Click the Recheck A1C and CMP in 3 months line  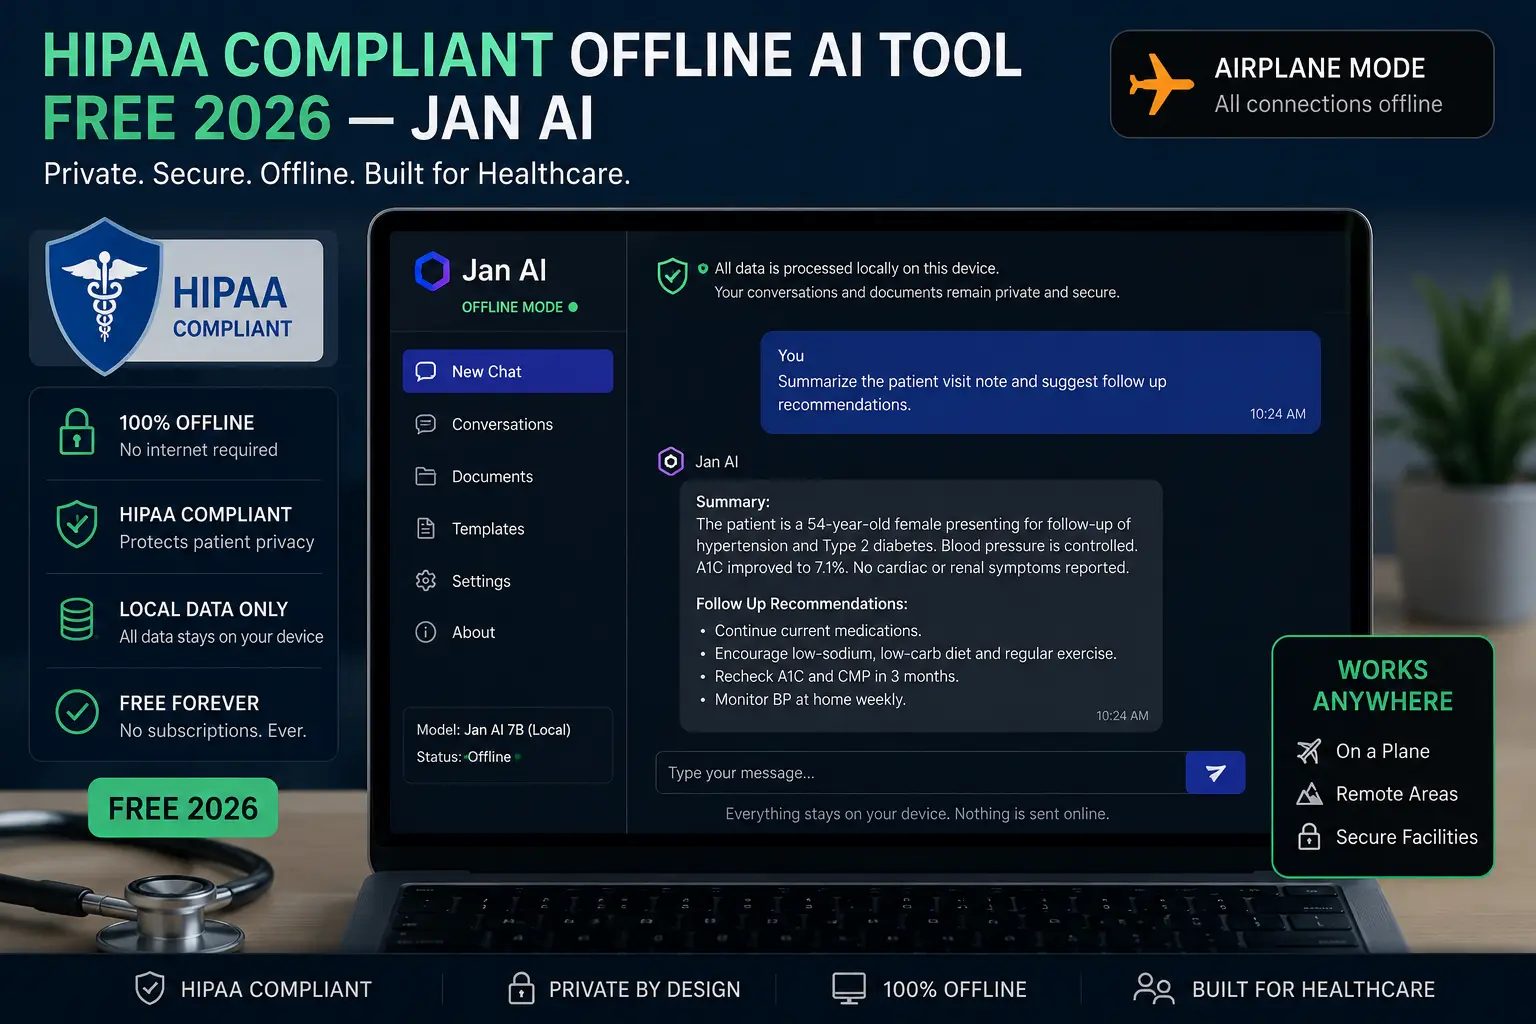836,677
